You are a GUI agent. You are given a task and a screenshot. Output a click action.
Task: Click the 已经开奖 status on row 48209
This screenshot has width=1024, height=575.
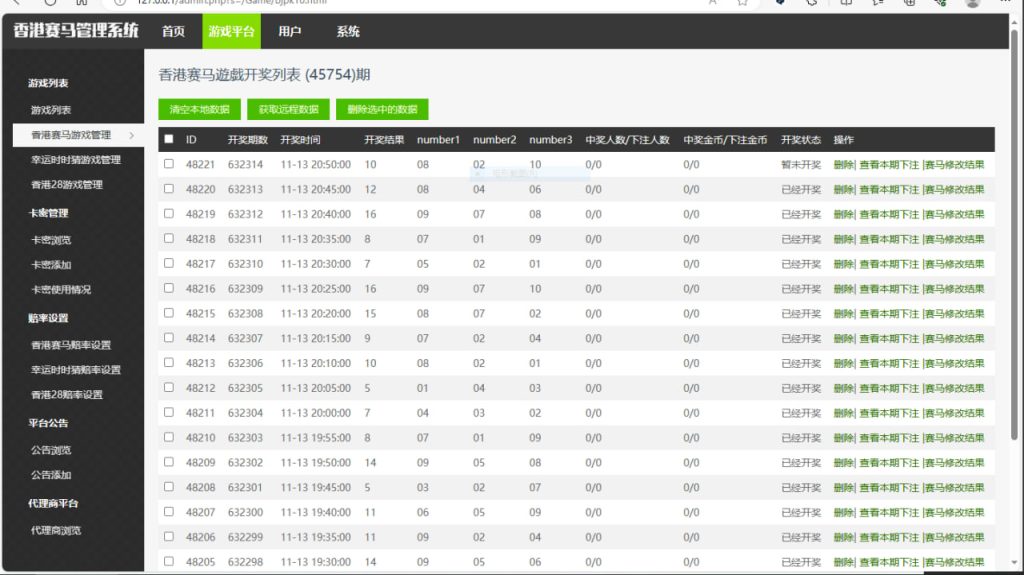[x=801, y=463]
